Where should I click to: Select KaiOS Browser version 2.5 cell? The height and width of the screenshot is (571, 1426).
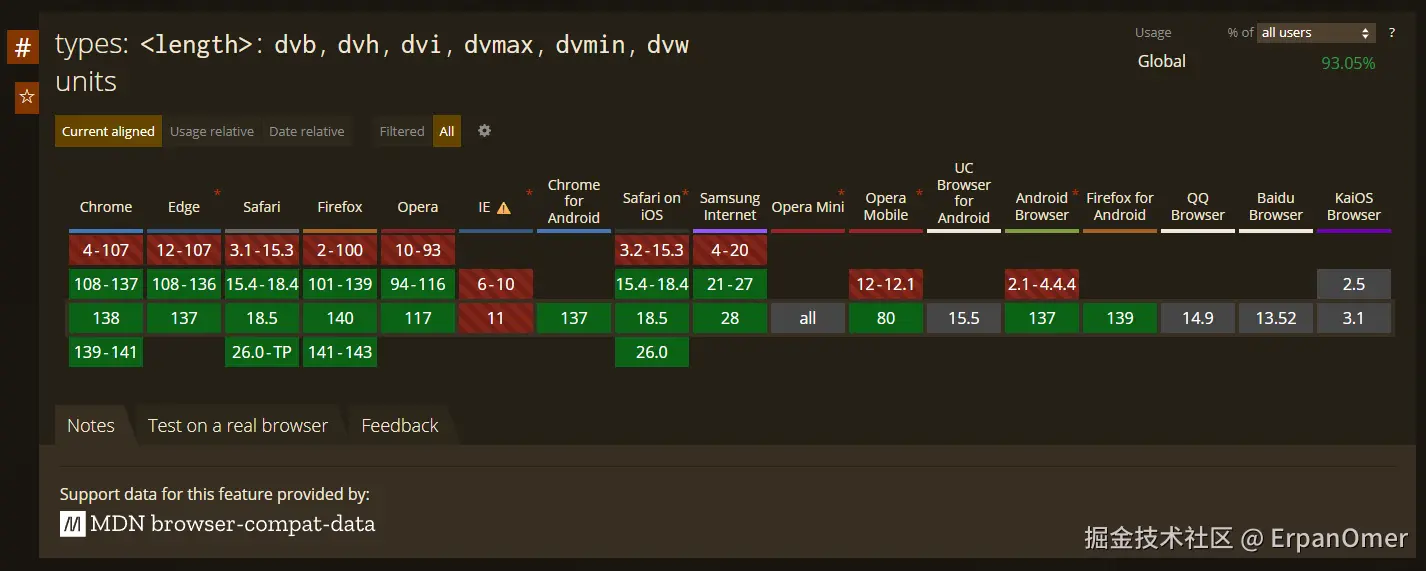tap(1354, 284)
